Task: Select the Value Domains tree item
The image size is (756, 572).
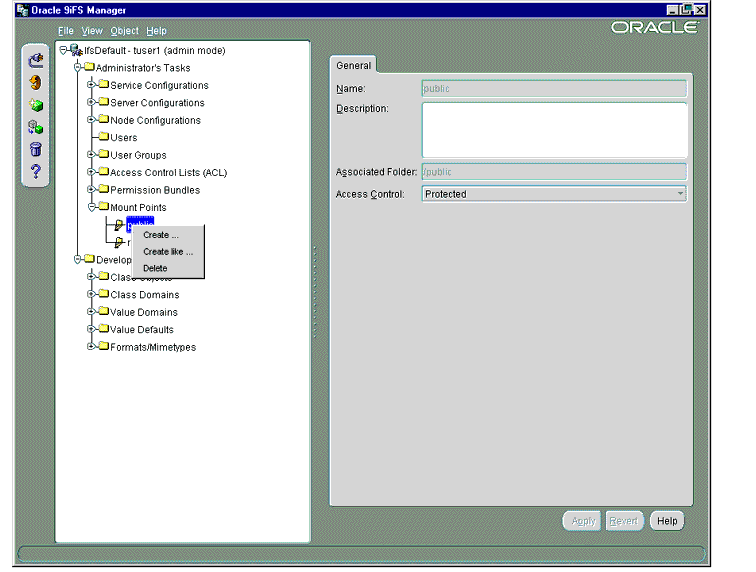Action: (x=144, y=312)
